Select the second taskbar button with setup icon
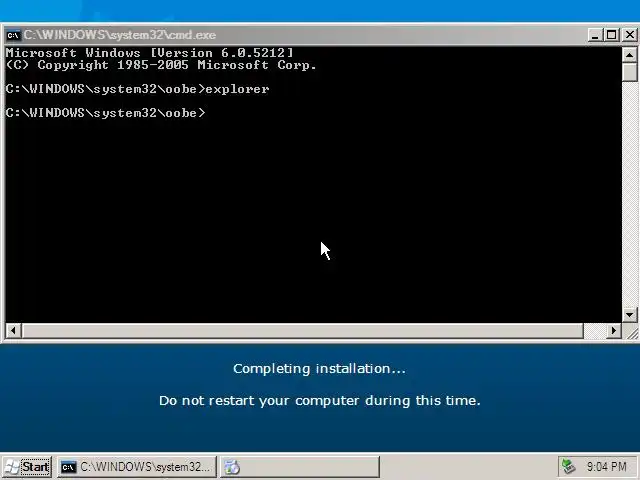Screen dimensions: 640x480 (x=300, y=467)
